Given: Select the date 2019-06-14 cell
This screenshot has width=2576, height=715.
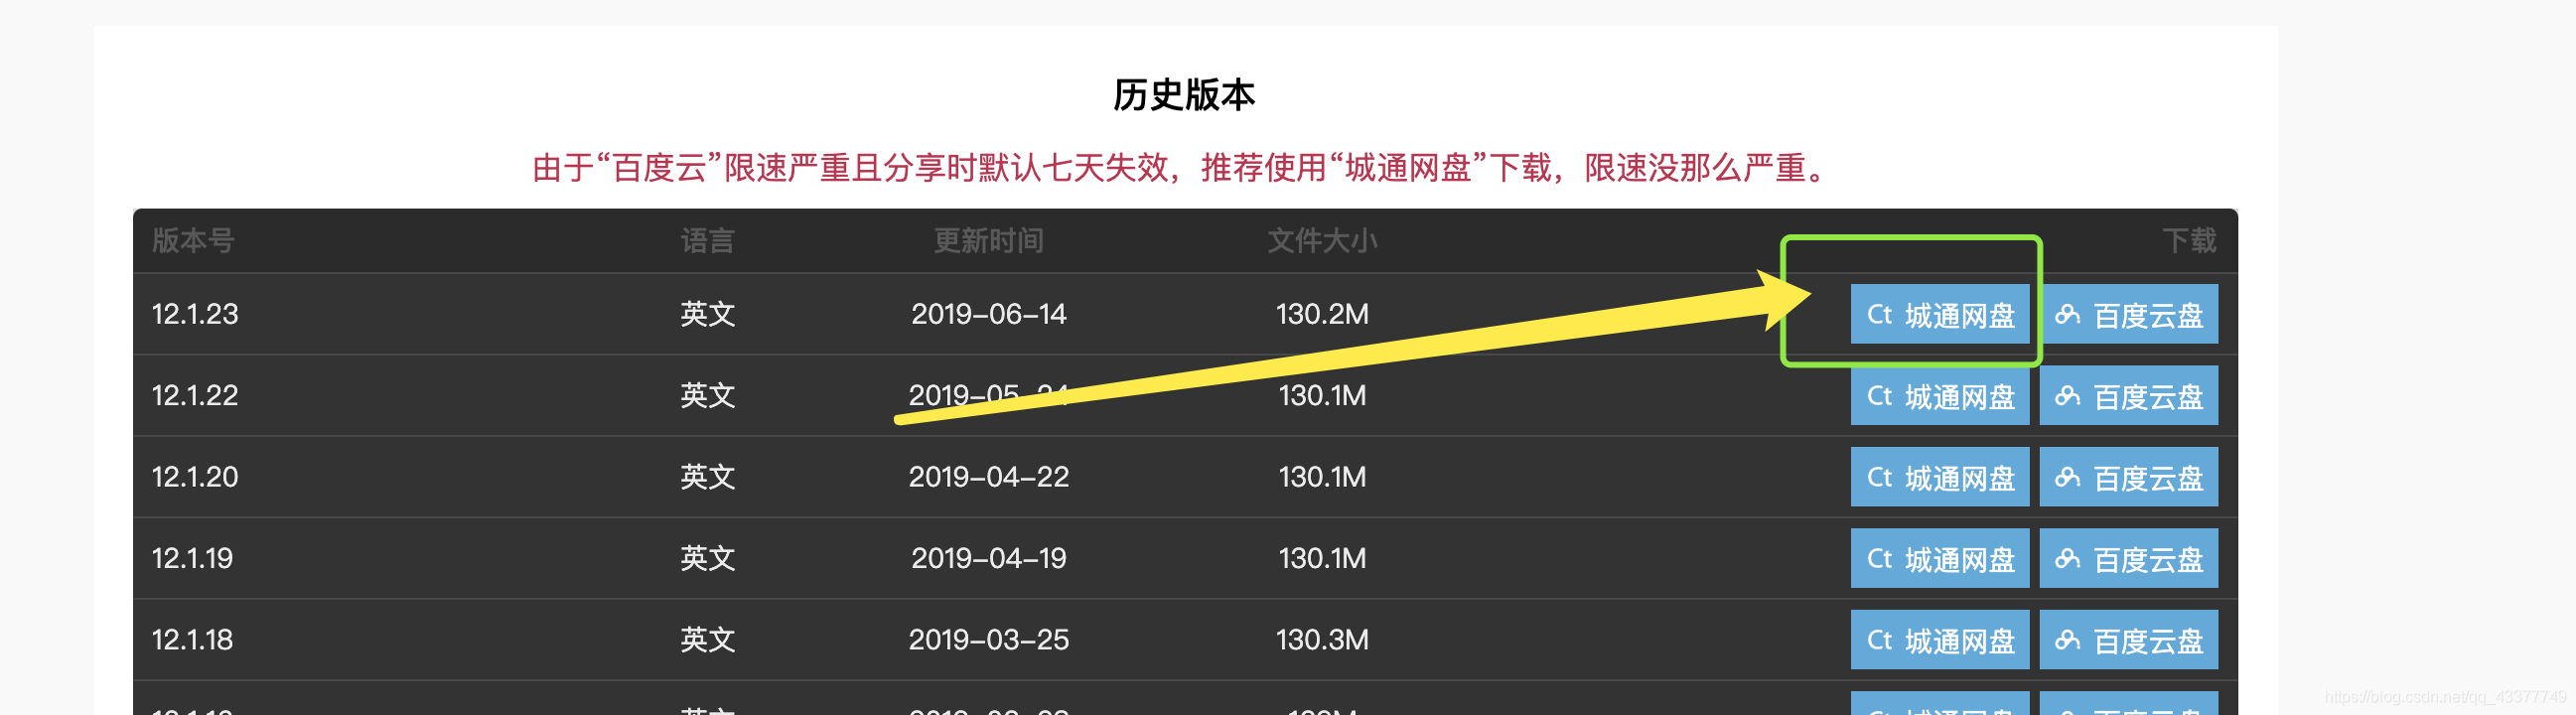Looking at the screenshot, I should coord(988,314).
